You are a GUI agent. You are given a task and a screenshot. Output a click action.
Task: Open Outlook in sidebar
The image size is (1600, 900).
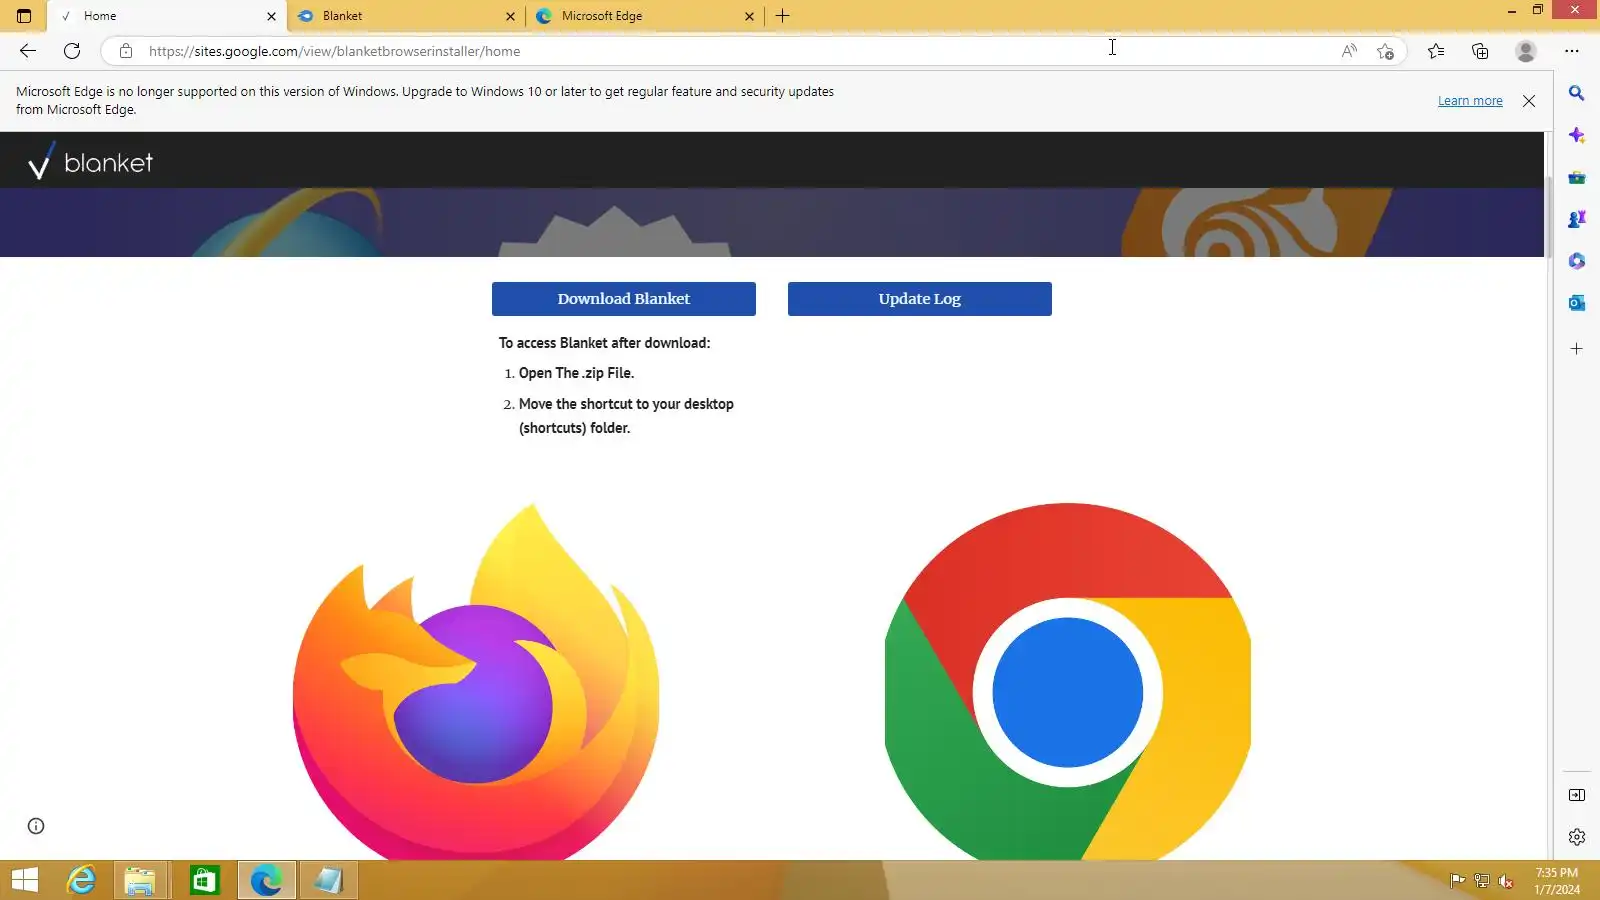click(x=1577, y=303)
